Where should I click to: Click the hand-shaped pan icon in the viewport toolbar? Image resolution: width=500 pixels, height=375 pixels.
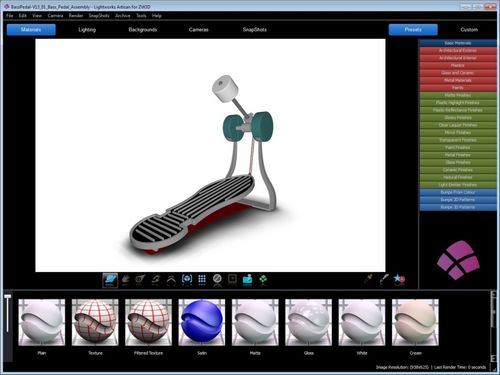pyautogui.click(x=125, y=280)
